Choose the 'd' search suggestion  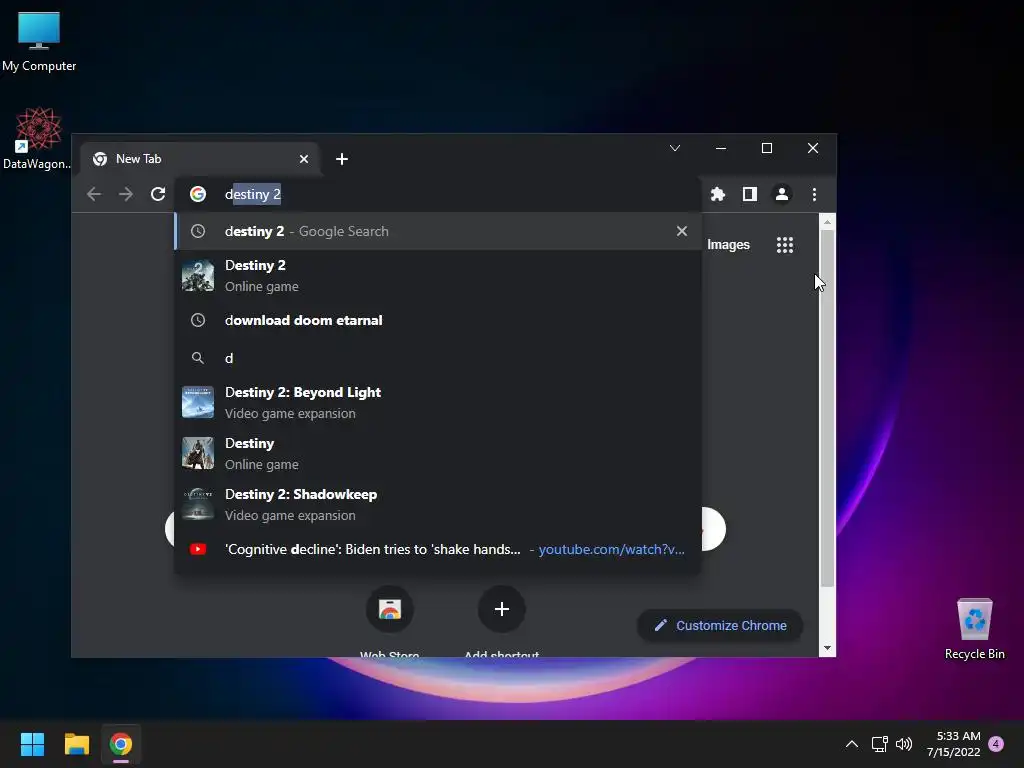point(438,358)
